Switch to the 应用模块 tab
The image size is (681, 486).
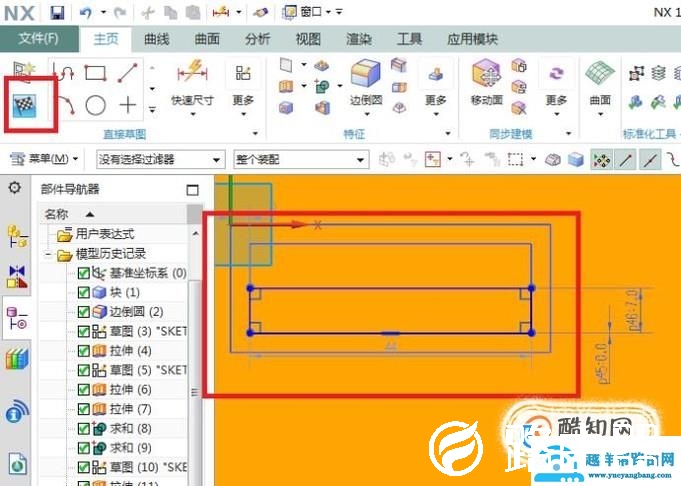(473, 40)
